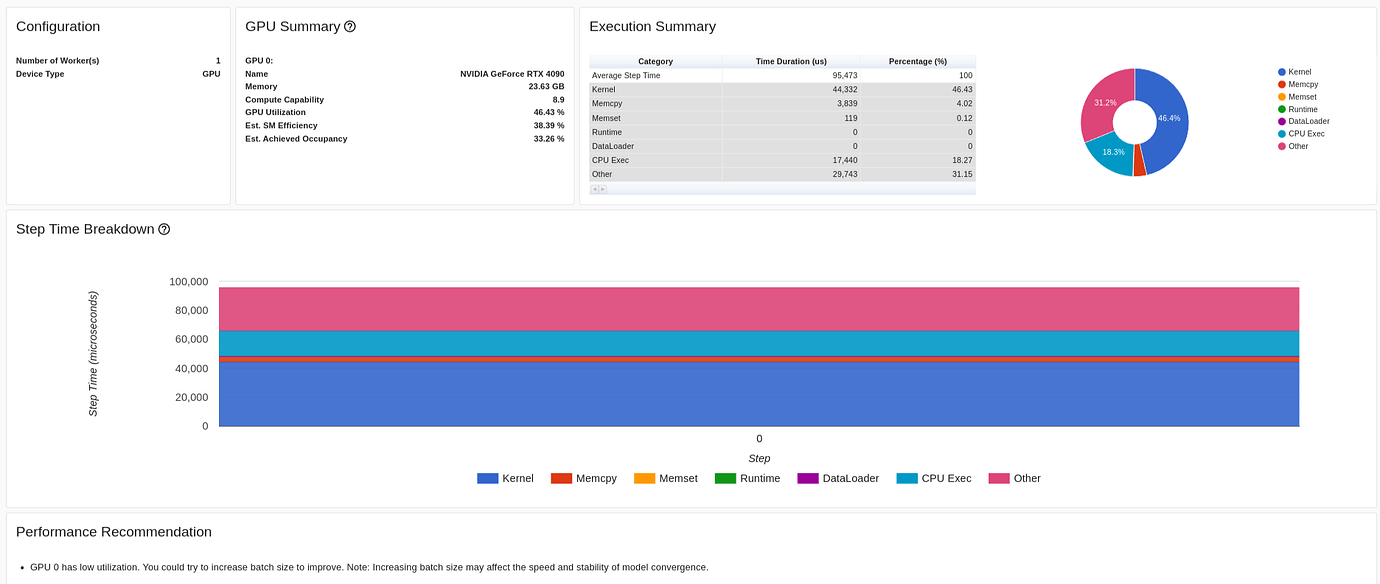Sort table by Percentage (%) column header
The image size is (1380, 584).
(x=917, y=62)
